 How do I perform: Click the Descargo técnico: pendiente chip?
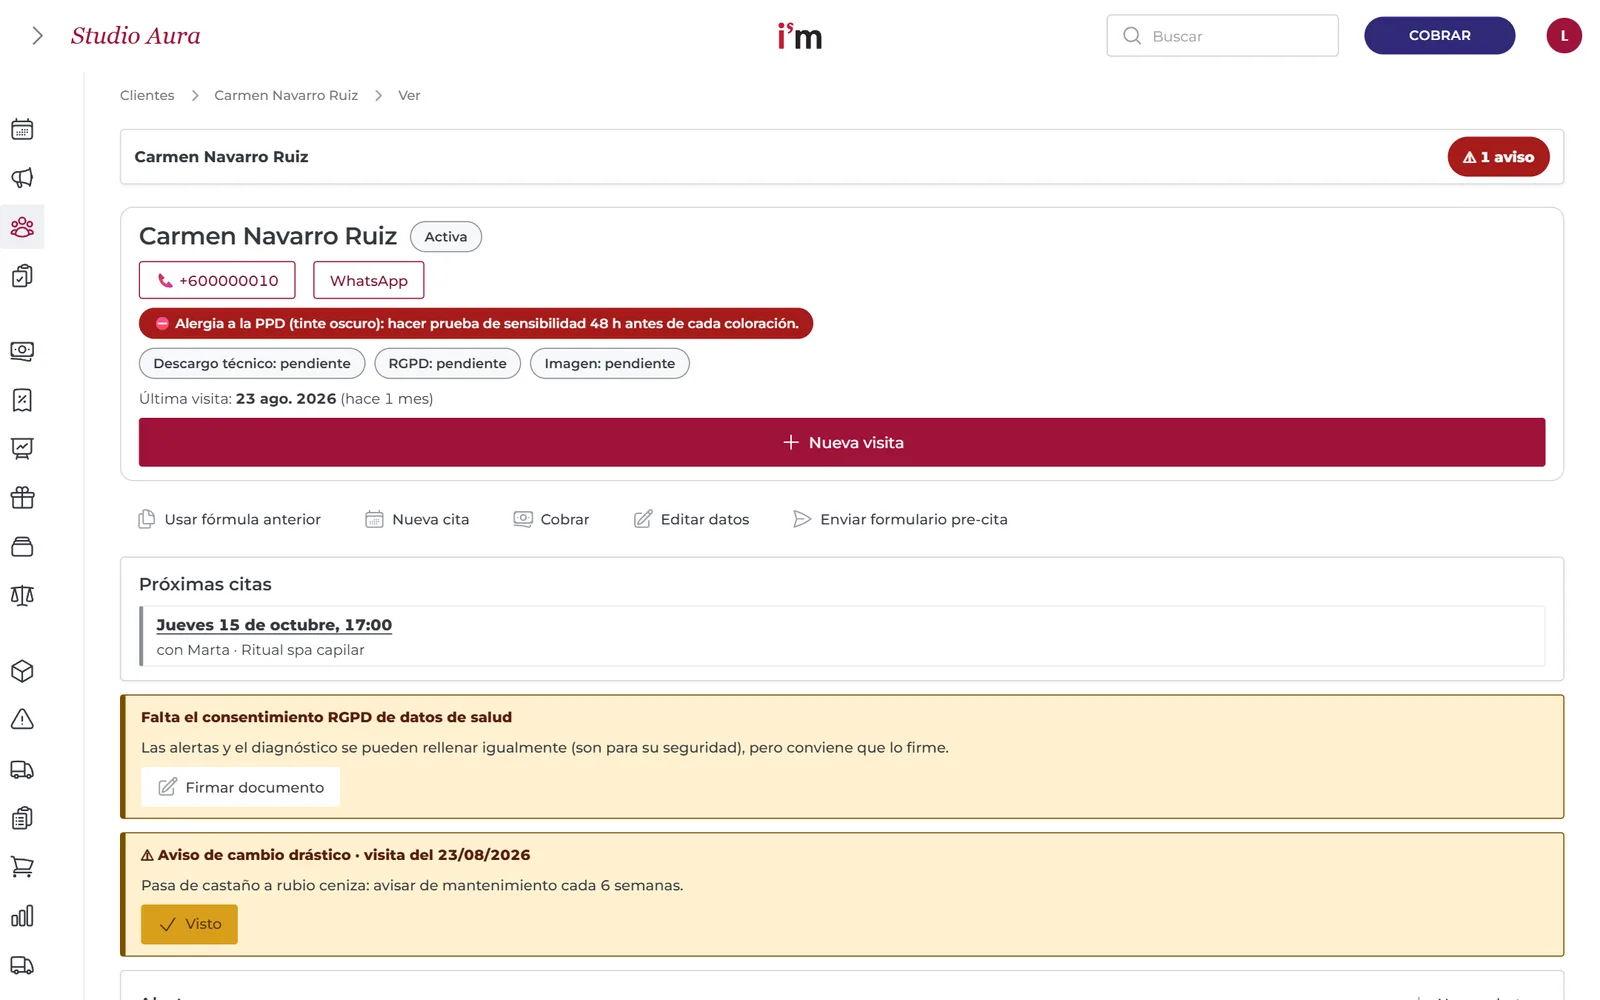point(252,363)
